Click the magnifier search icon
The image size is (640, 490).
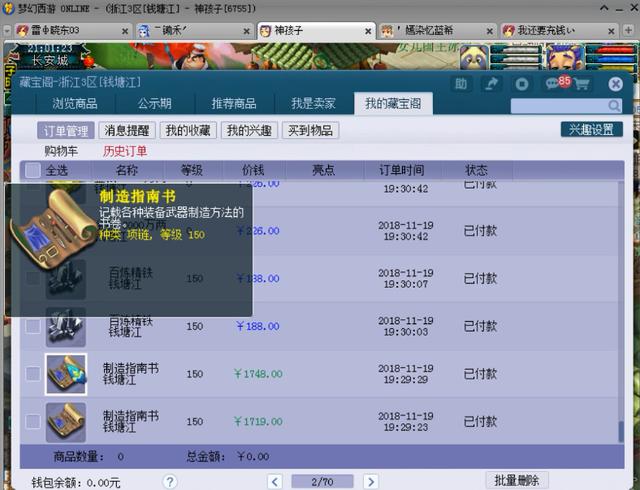[614, 106]
